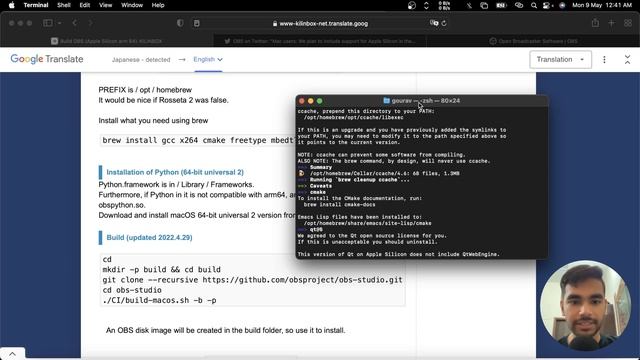This screenshot has width=640, height=360.
Task: Switch to Open Broadcaster Software tab
Action: point(533,41)
